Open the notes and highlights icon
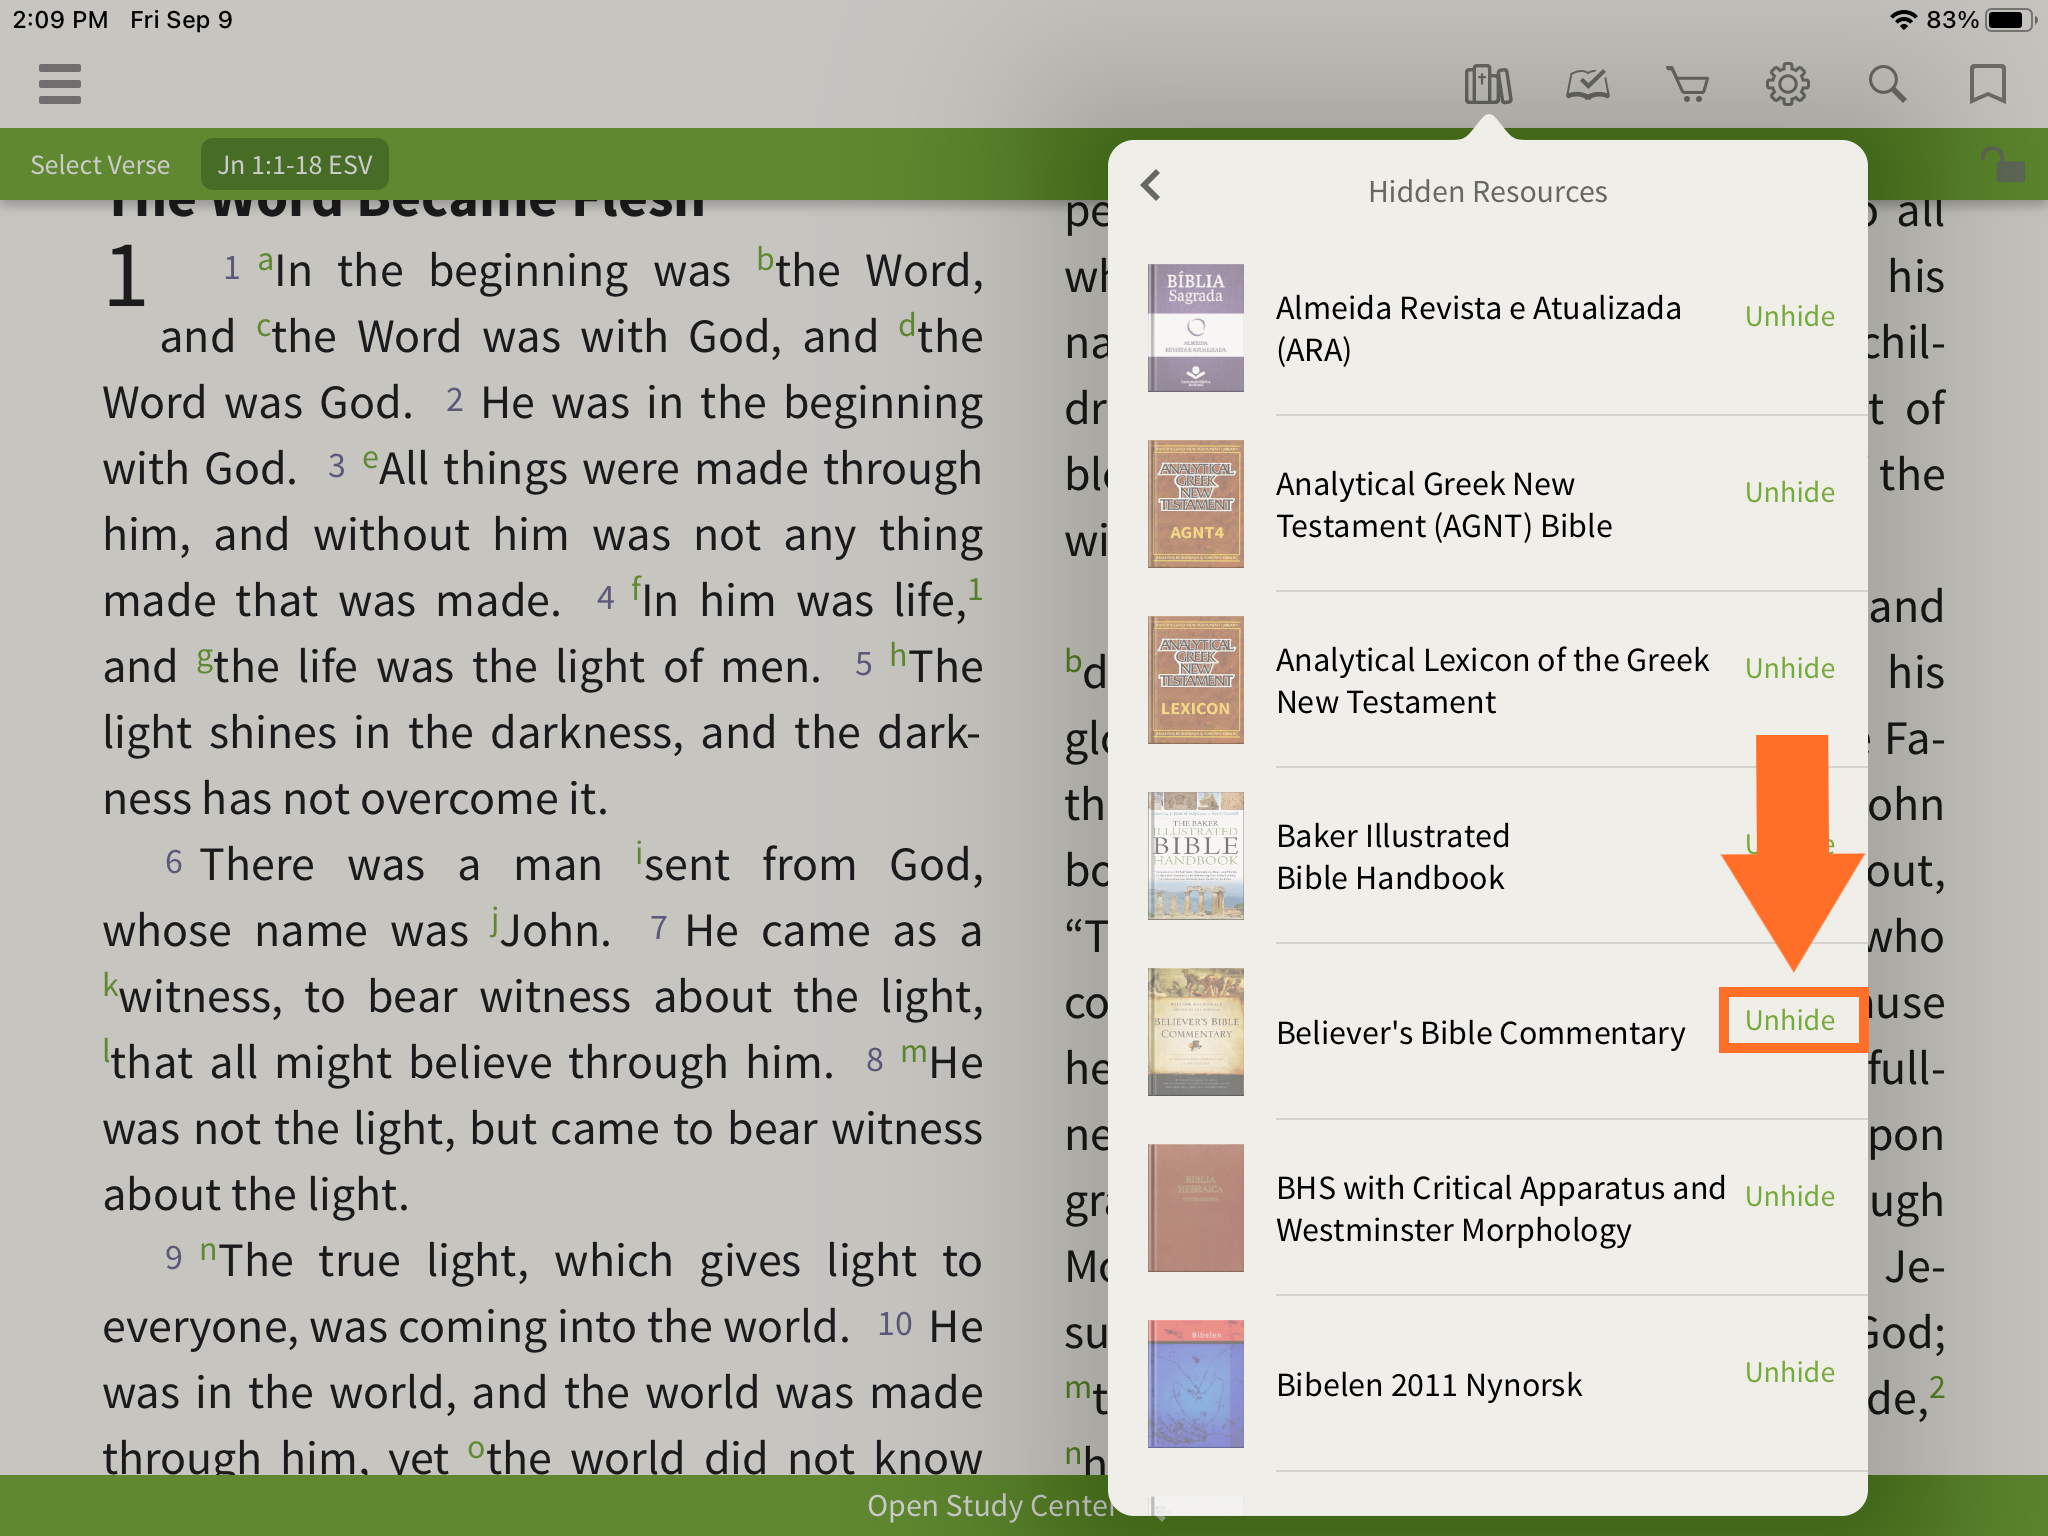Viewport: 2048px width, 1536px height. point(1587,85)
